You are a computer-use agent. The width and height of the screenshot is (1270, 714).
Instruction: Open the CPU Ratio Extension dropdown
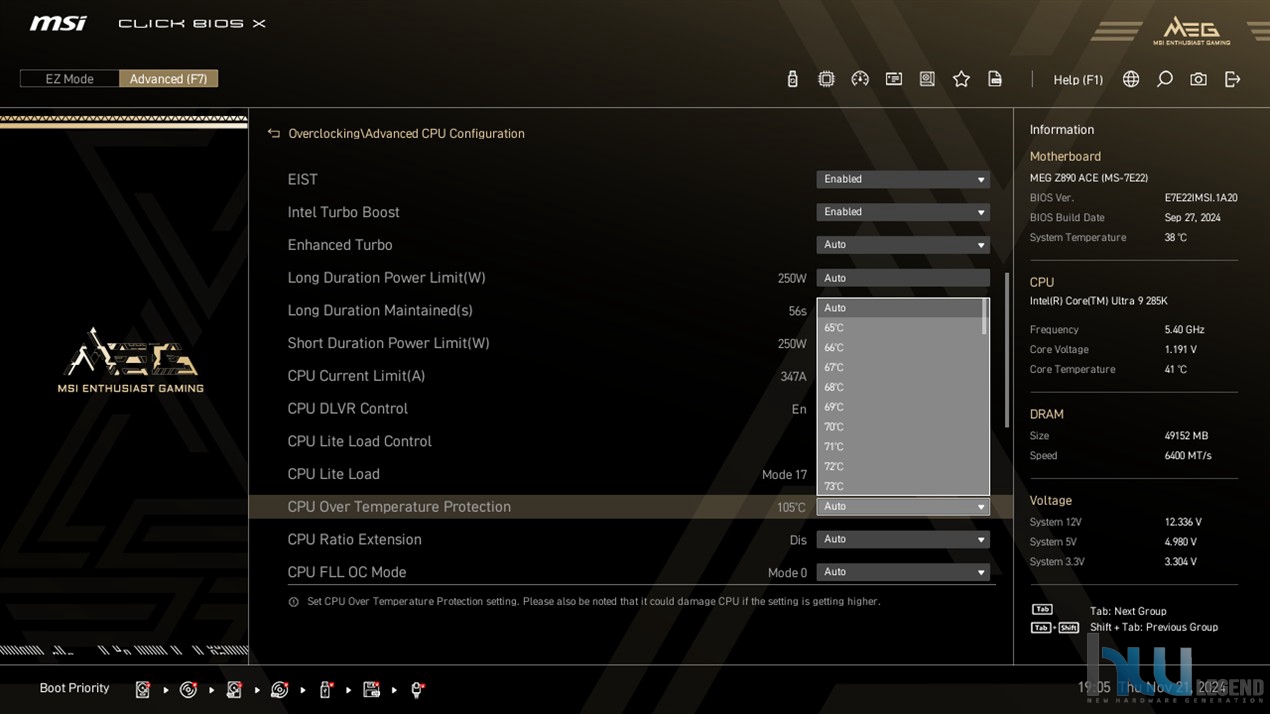point(903,539)
